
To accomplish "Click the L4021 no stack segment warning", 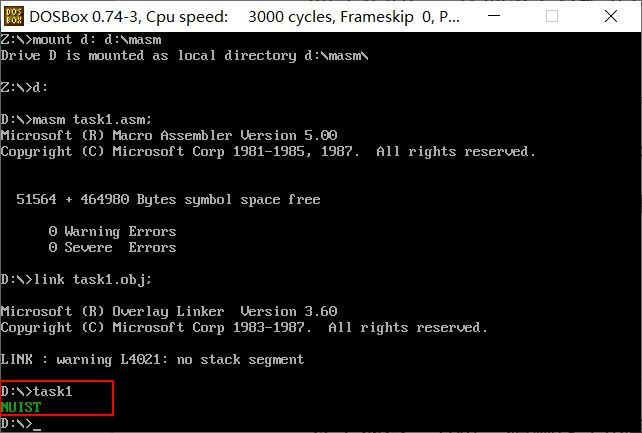I will tap(152, 359).
